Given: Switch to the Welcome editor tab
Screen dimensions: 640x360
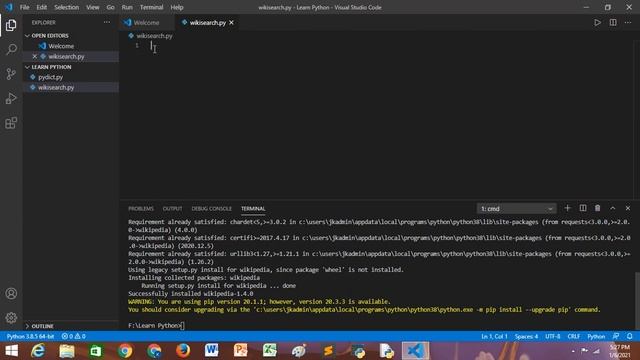Looking at the screenshot, I should (146, 22).
